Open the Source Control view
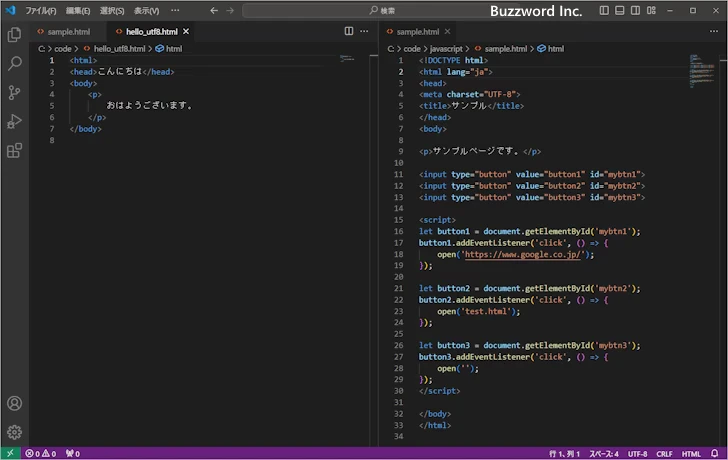This screenshot has width=728, height=460. coord(14,92)
